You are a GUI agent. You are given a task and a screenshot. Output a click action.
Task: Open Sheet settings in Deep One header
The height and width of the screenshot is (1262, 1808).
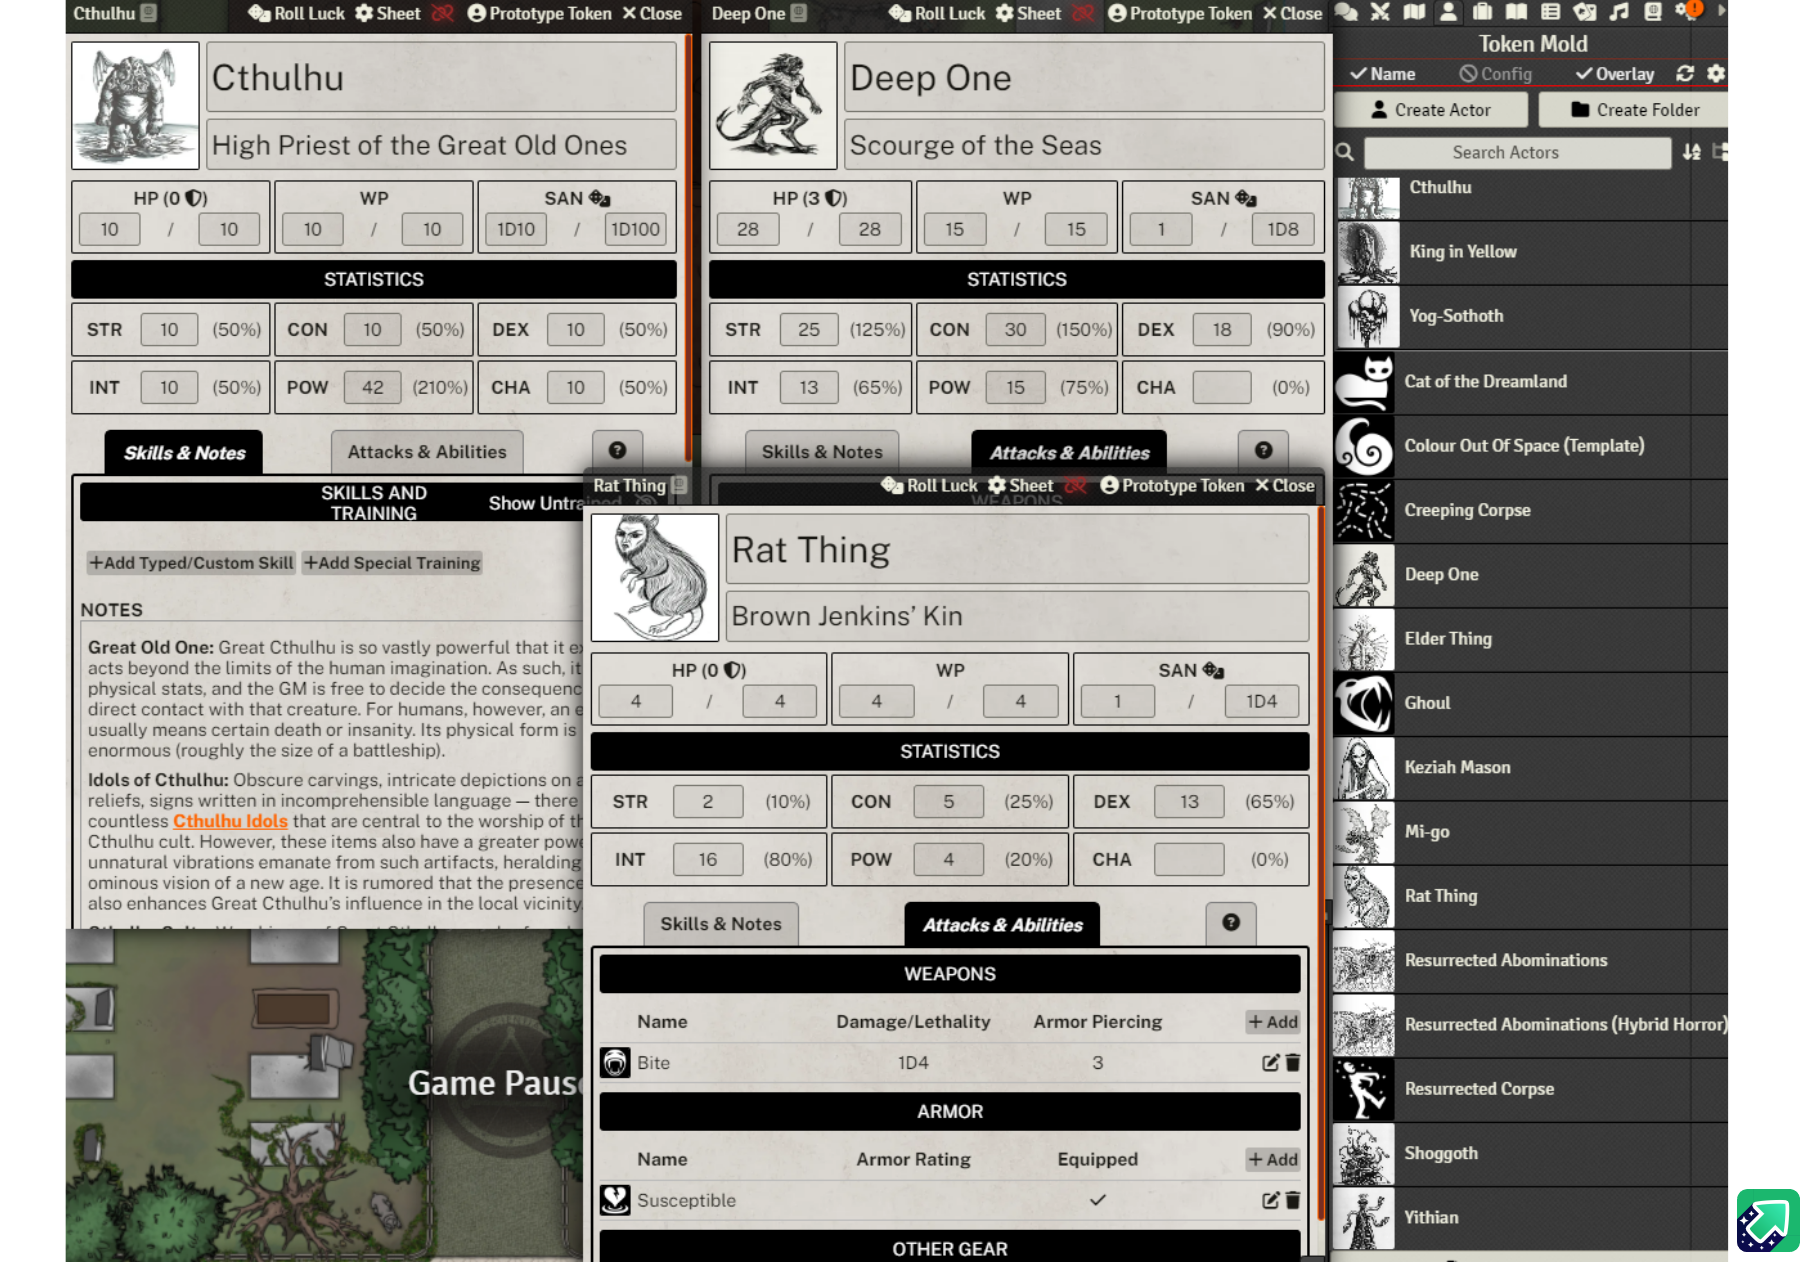click(x=1028, y=13)
